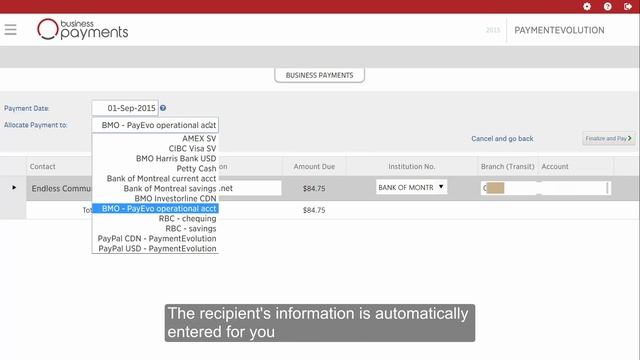Click the Branch (Transit) input field

pyautogui.click(x=509, y=188)
